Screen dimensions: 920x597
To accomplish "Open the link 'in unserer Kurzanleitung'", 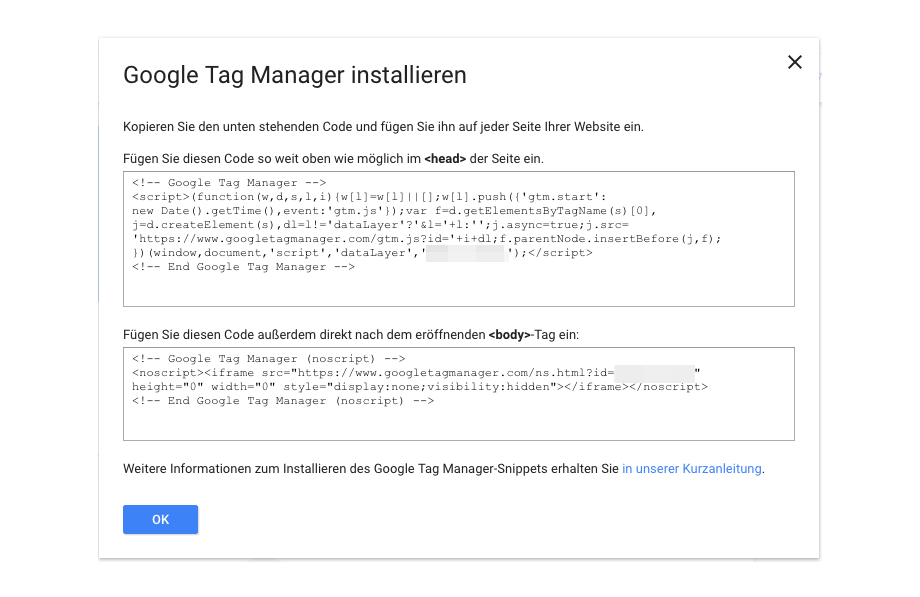I will click(691, 468).
